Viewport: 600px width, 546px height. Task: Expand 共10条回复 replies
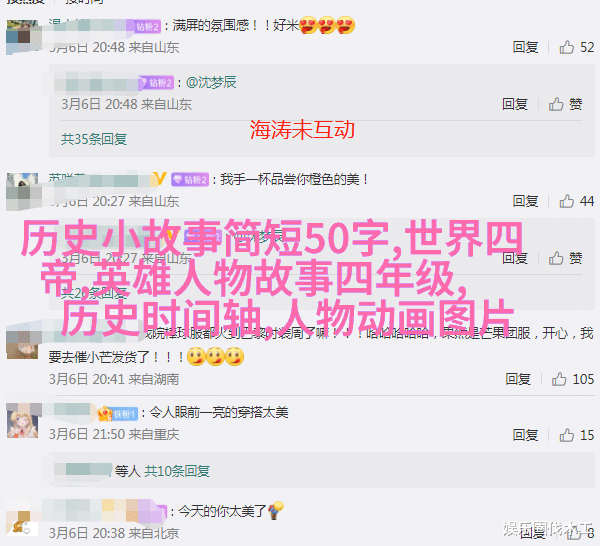[177, 471]
